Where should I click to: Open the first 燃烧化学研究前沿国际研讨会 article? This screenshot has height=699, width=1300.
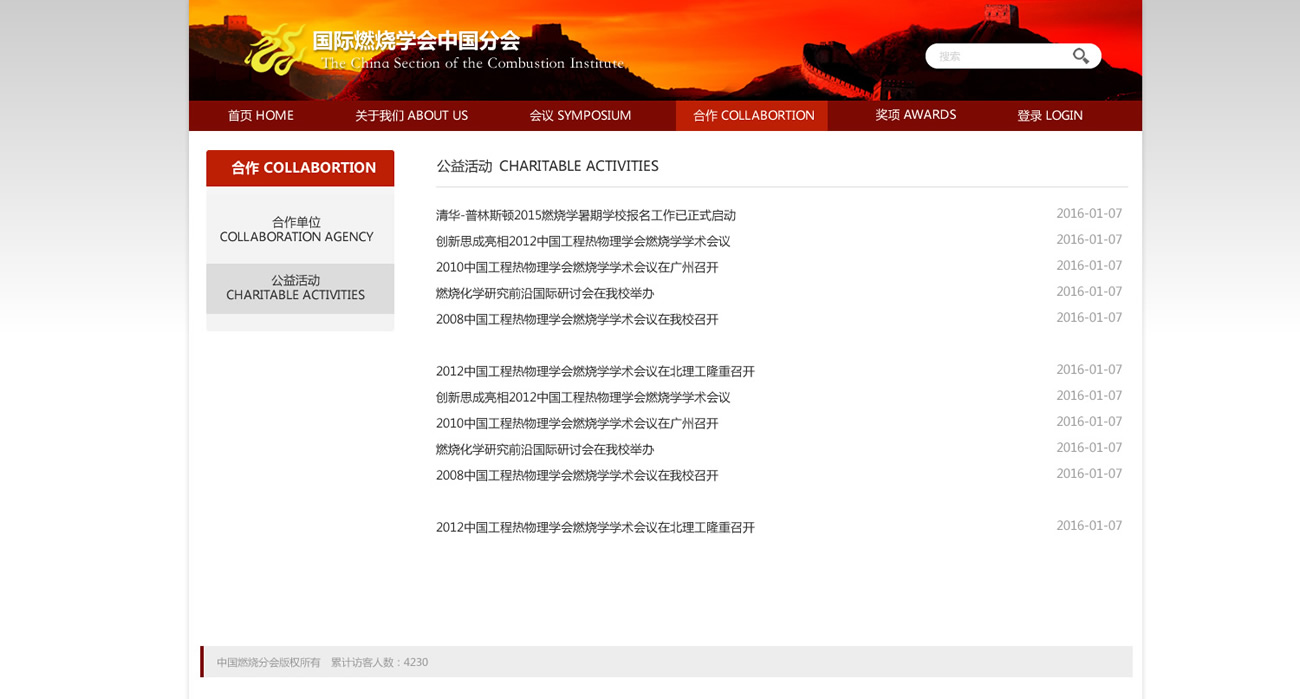pyautogui.click(x=544, y=293)
